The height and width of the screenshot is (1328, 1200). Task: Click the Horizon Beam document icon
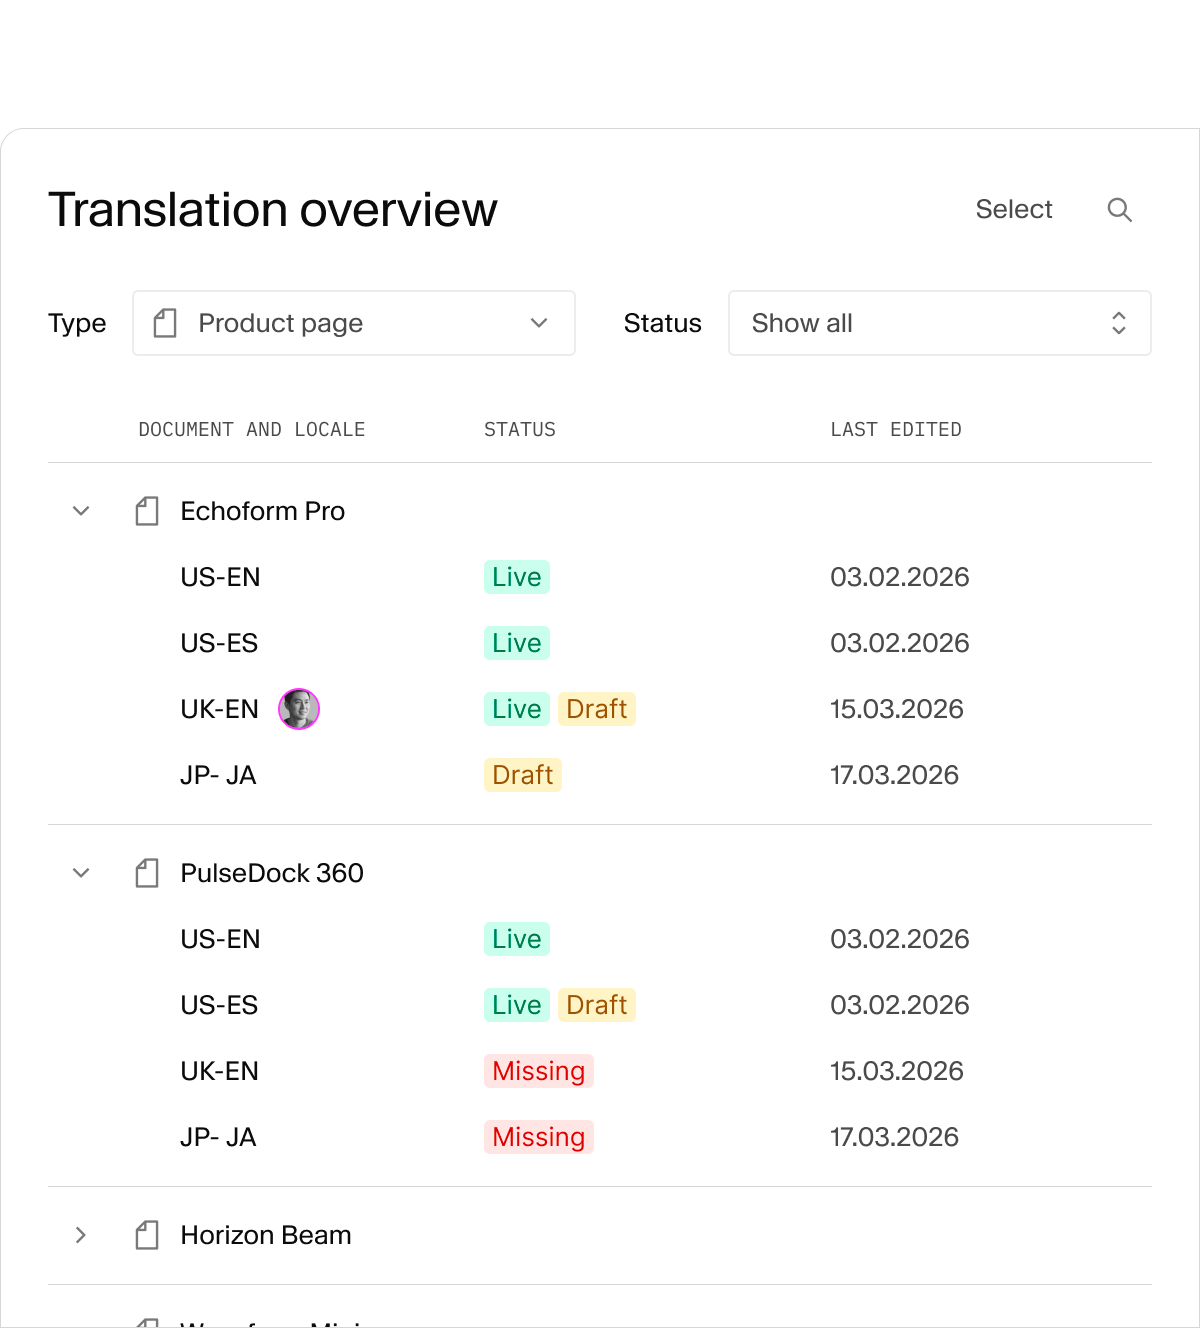(147, 1235)
